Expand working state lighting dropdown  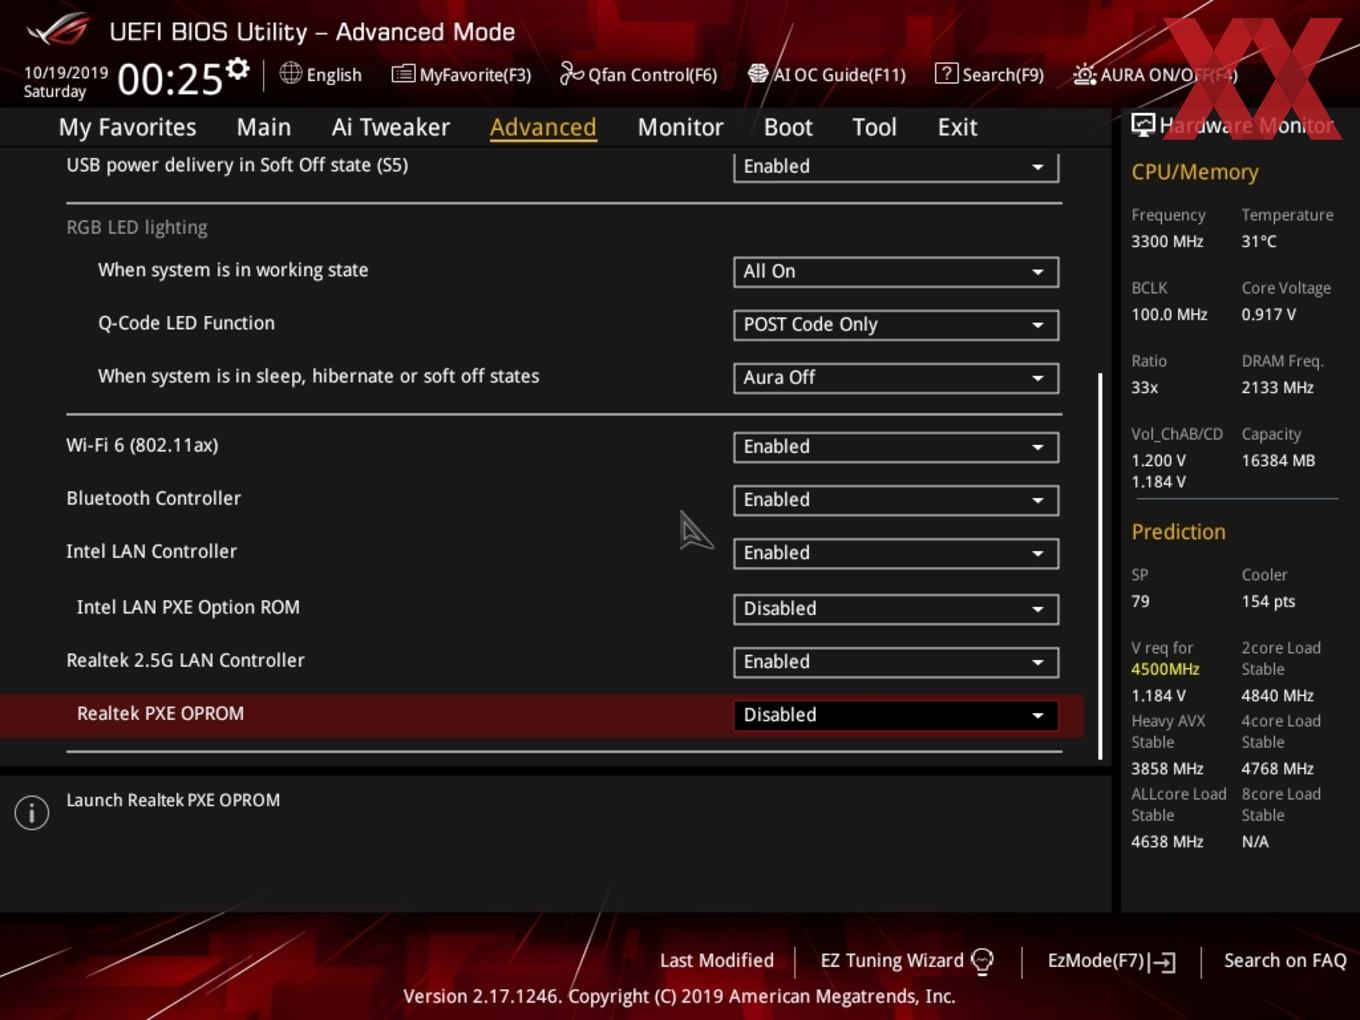click(x=896, y=271)
